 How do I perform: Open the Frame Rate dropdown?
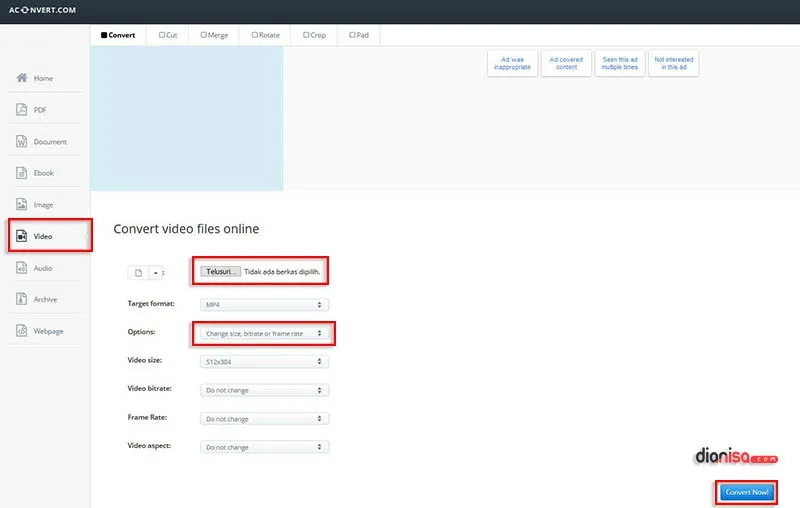tap(264, 419)
